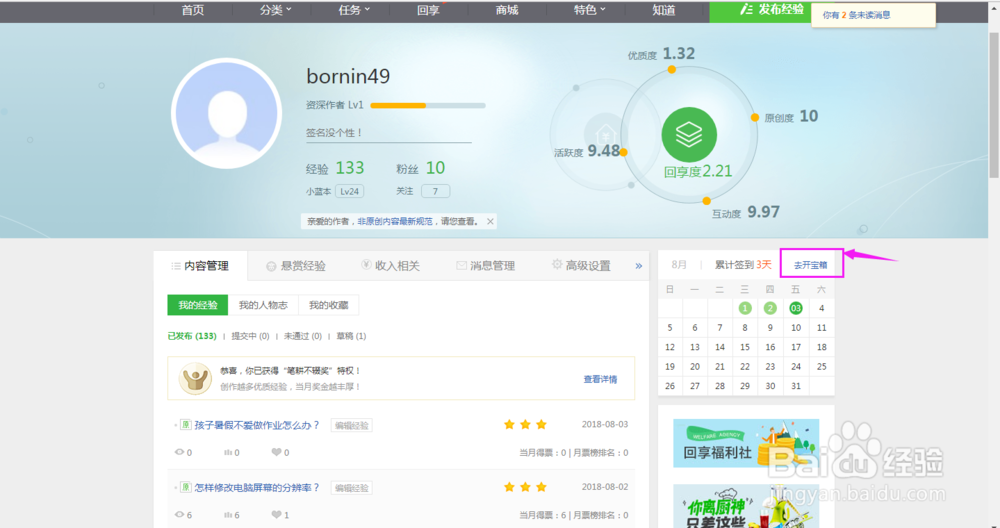1000x528 pixels.
Task: Filter by 已发布 (133)
Action: coord(192,336)
